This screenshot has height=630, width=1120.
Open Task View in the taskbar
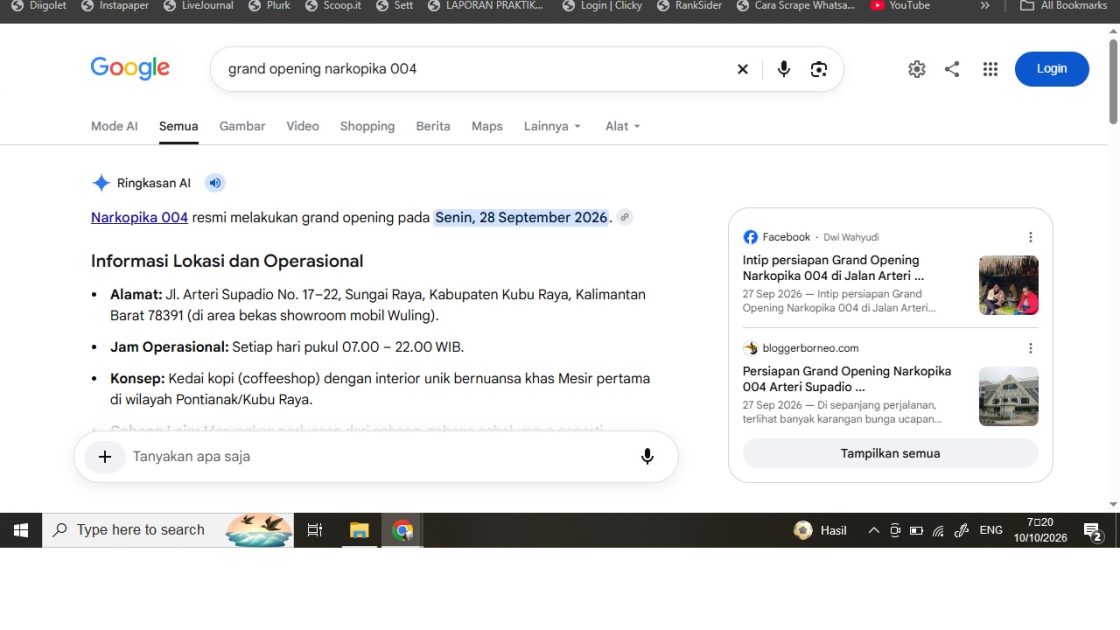point(314,530)
